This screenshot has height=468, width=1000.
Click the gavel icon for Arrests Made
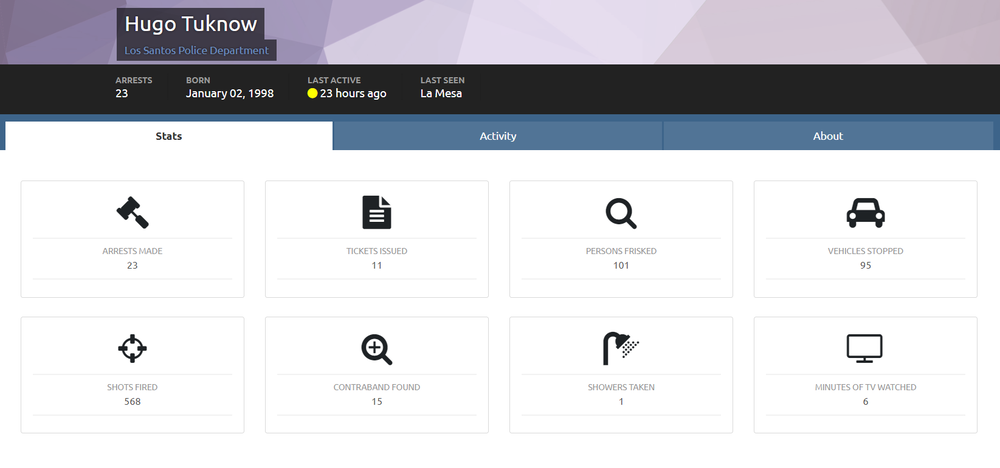tap(133, 212)
